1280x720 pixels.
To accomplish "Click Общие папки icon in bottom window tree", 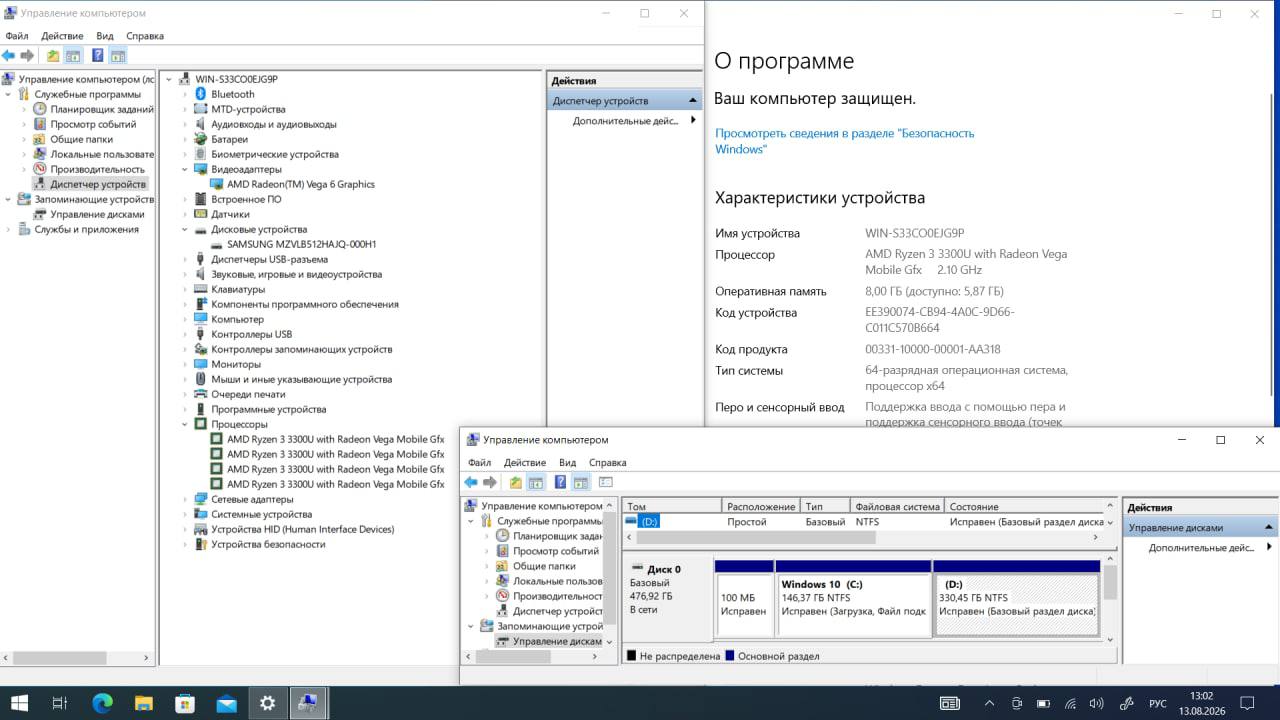I will (x=502, y=566).
